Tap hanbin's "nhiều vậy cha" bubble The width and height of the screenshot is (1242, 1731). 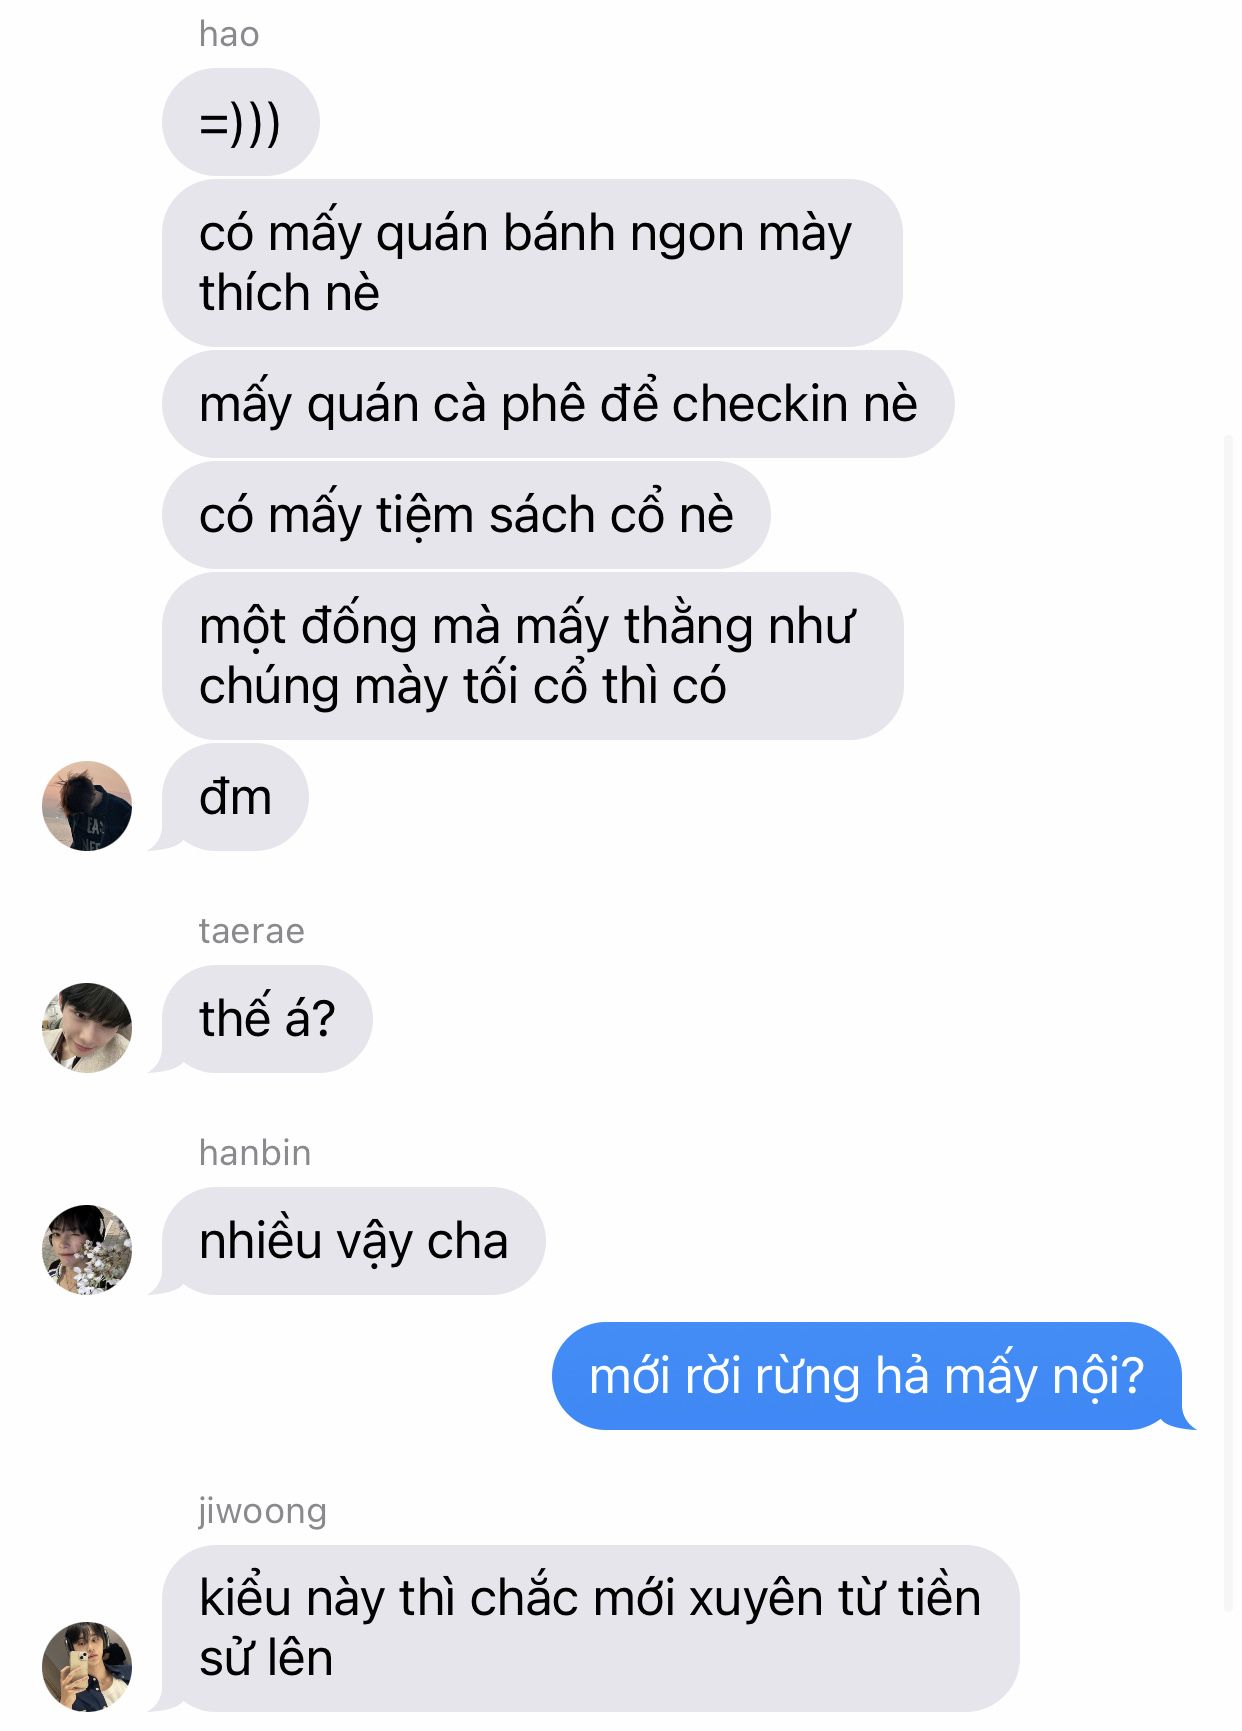(x=353, y=1241)
